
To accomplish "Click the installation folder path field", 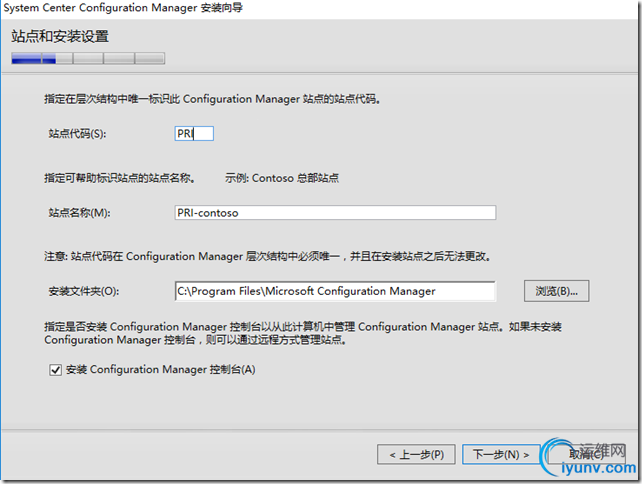I will [335, 291].
